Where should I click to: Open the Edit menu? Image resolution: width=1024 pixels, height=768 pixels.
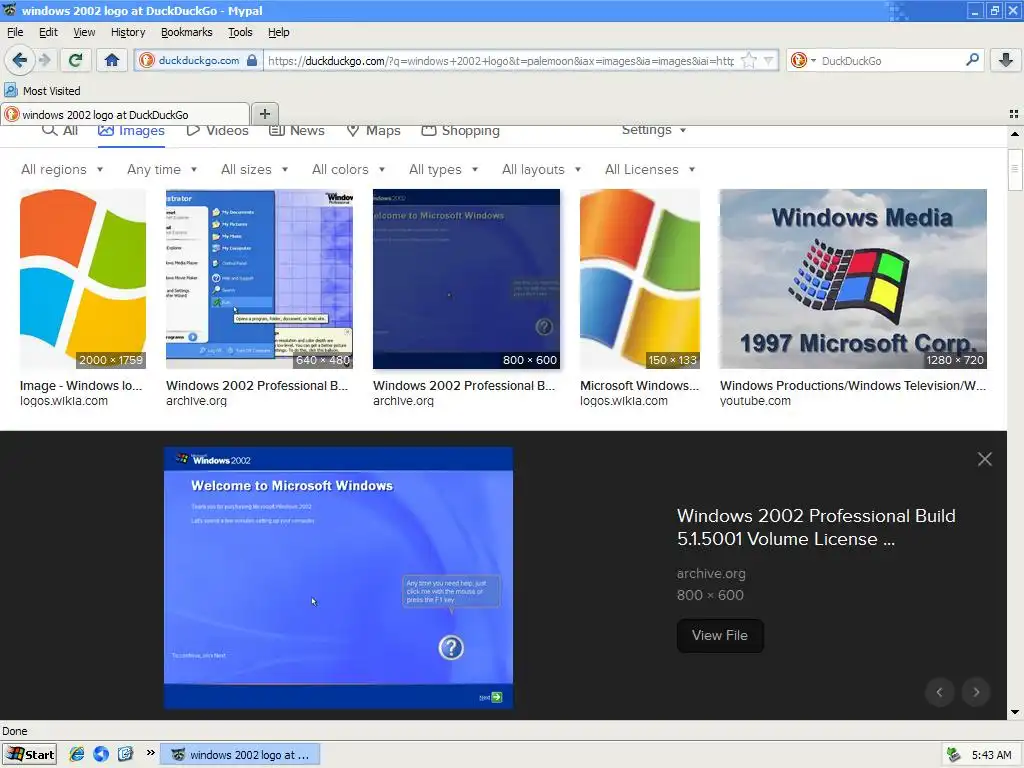48,32
